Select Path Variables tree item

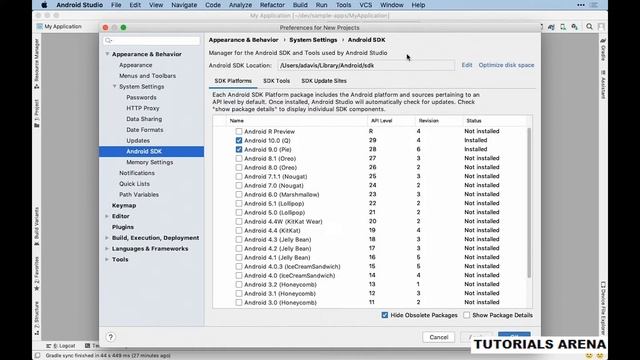(139, 195)
